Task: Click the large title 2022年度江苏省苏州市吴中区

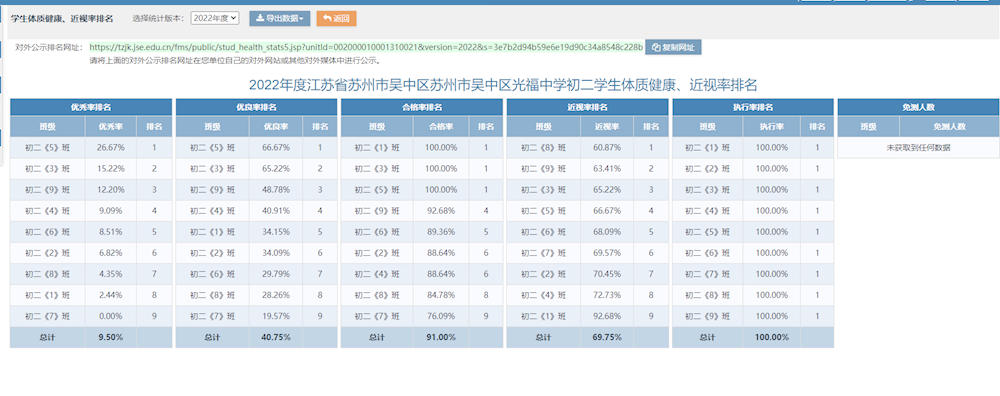Action: [503, 85]
